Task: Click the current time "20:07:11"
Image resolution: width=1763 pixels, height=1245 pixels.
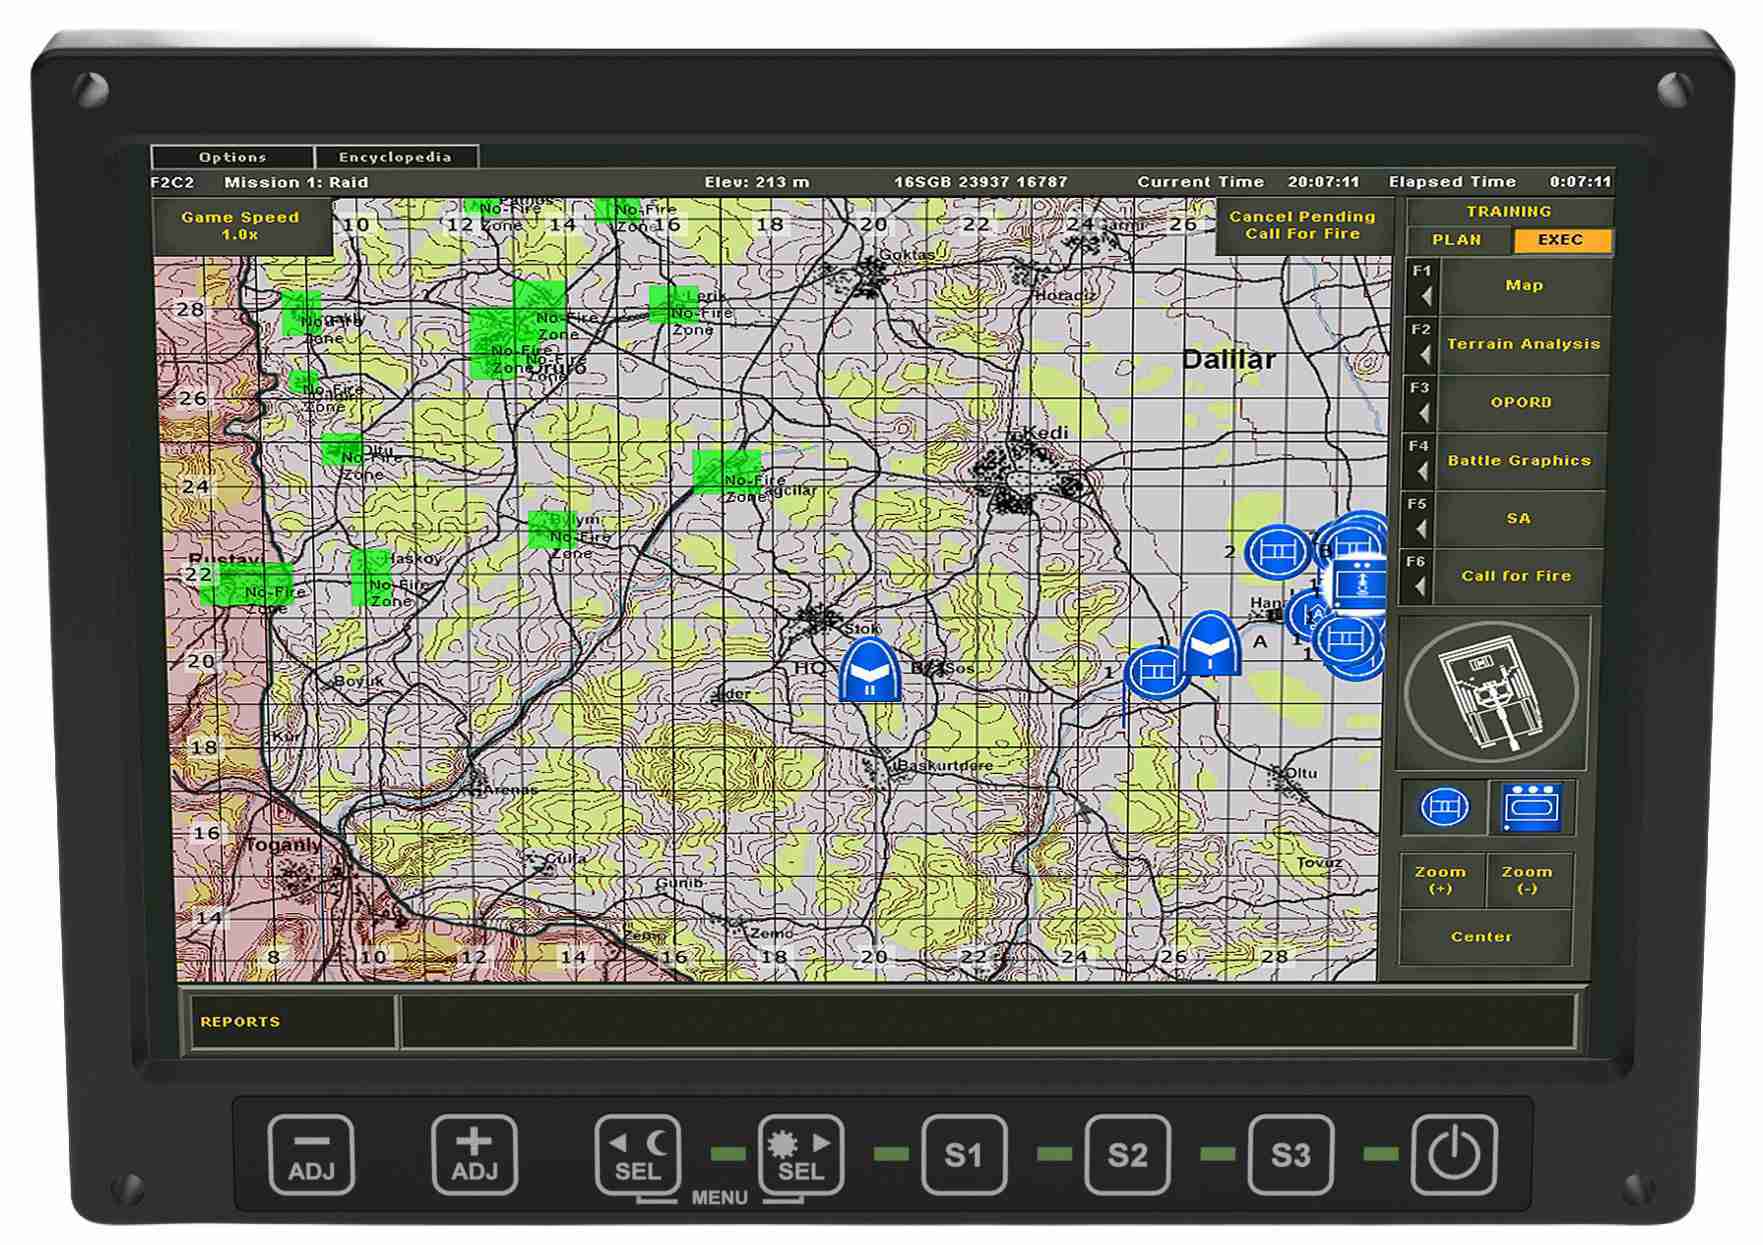Action: tap(1324, 182)
